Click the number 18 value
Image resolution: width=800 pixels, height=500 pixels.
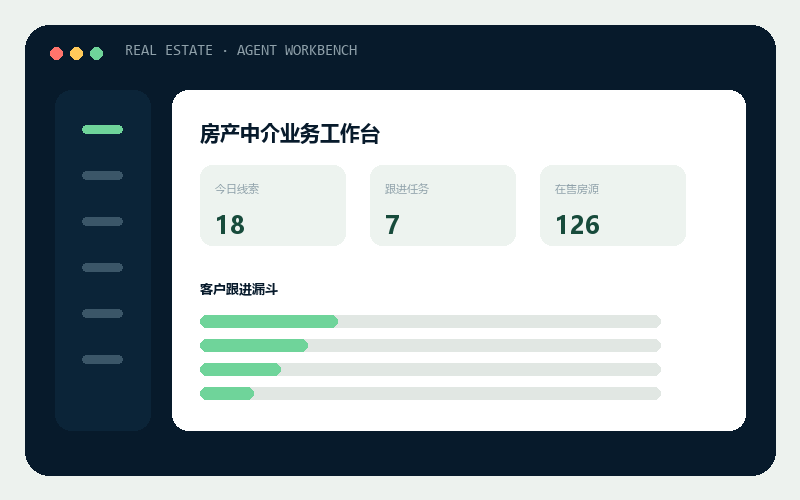coord(230,225)
